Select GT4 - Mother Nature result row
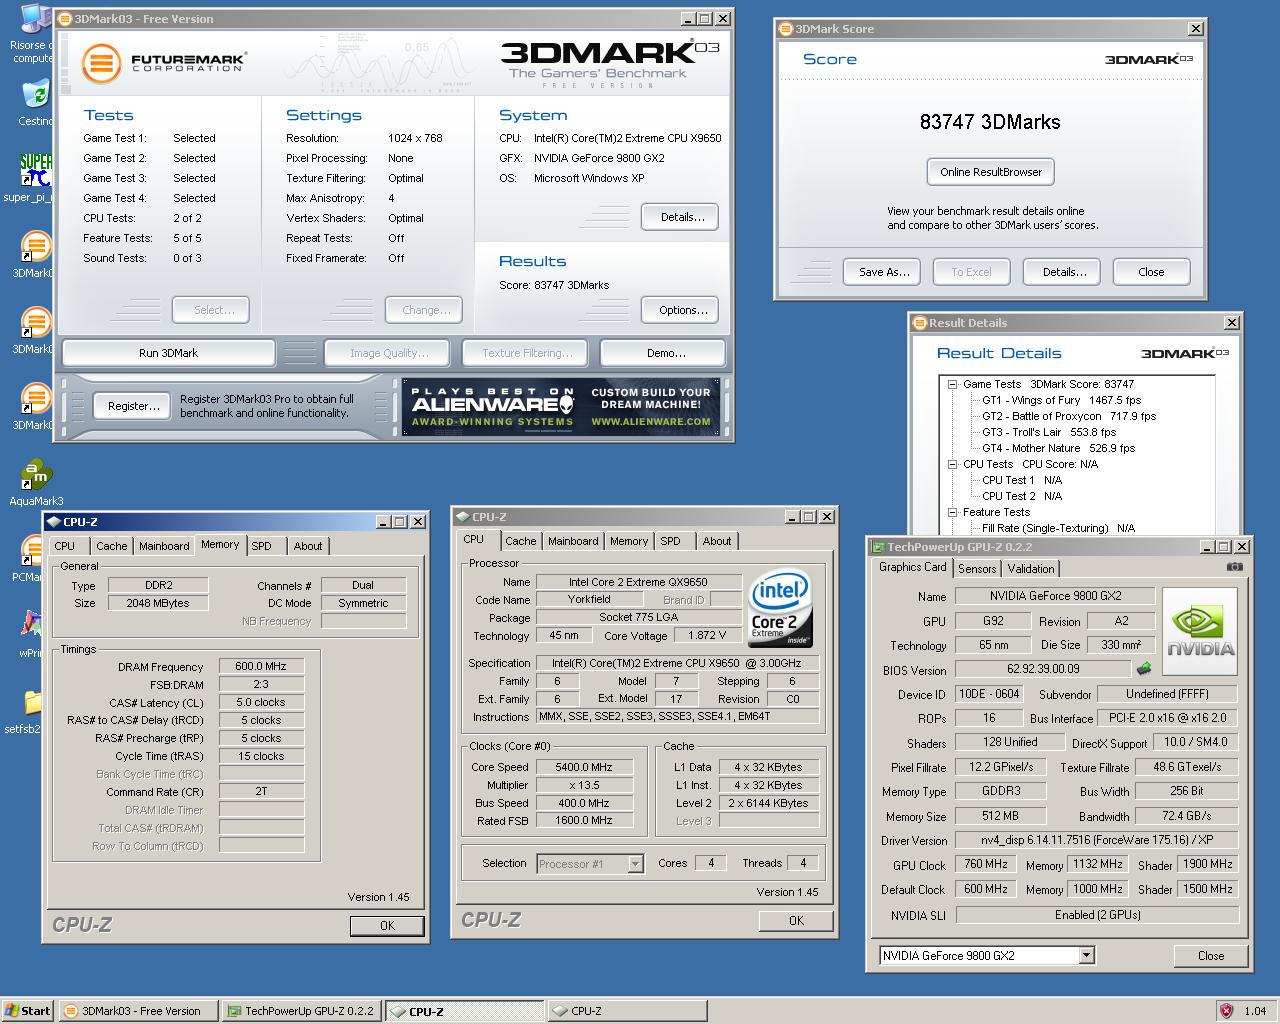Viewport: 1280px width, 1024px height. [1058, 448]
